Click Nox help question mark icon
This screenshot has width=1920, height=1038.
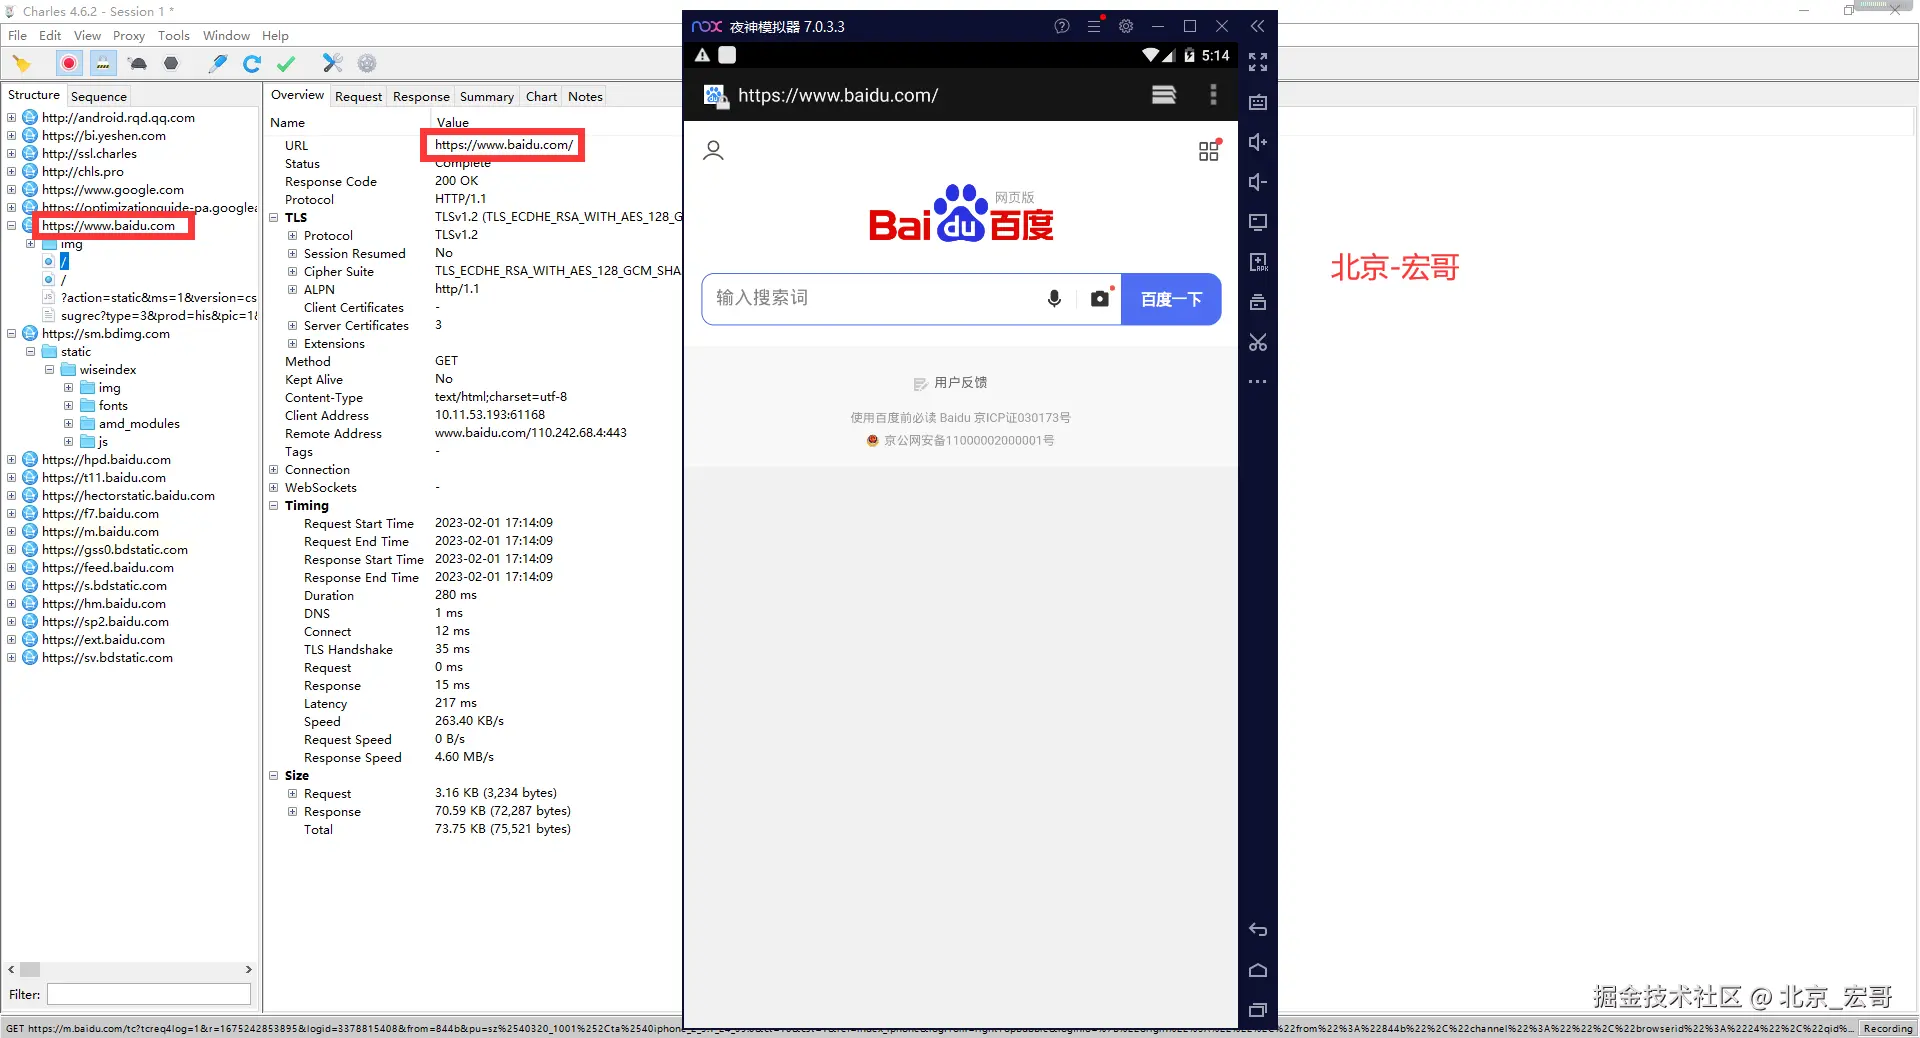tap(1062, 26)
